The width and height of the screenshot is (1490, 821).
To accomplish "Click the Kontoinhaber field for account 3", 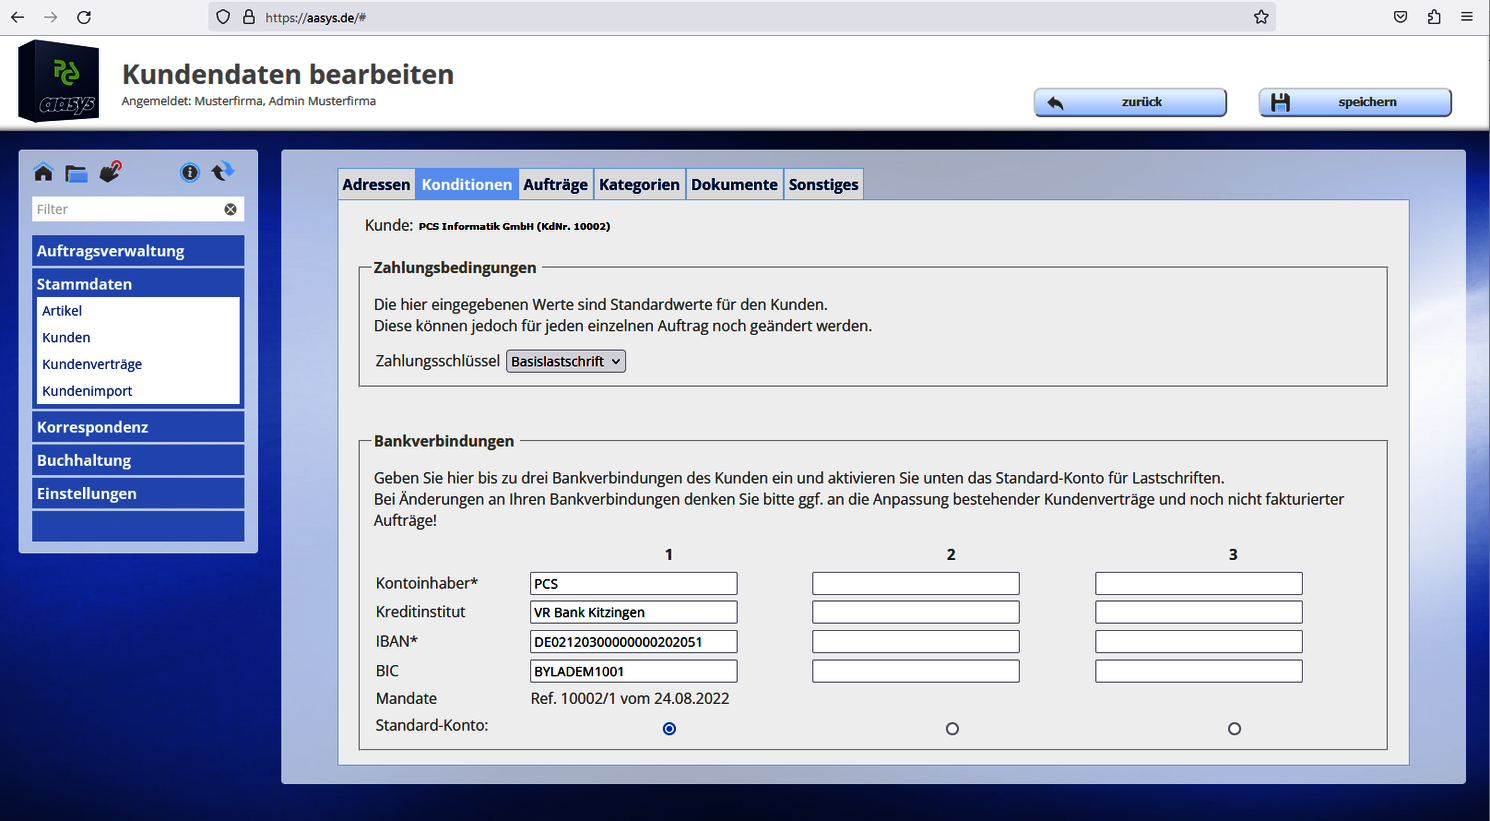I will pos(1199,583).
